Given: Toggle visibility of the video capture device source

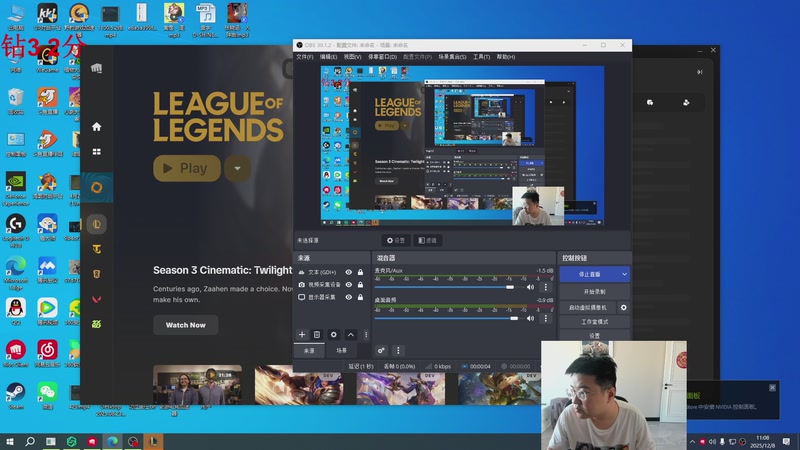Looking at the screenshot, I should pyautogui.click(x=348, y=285).
